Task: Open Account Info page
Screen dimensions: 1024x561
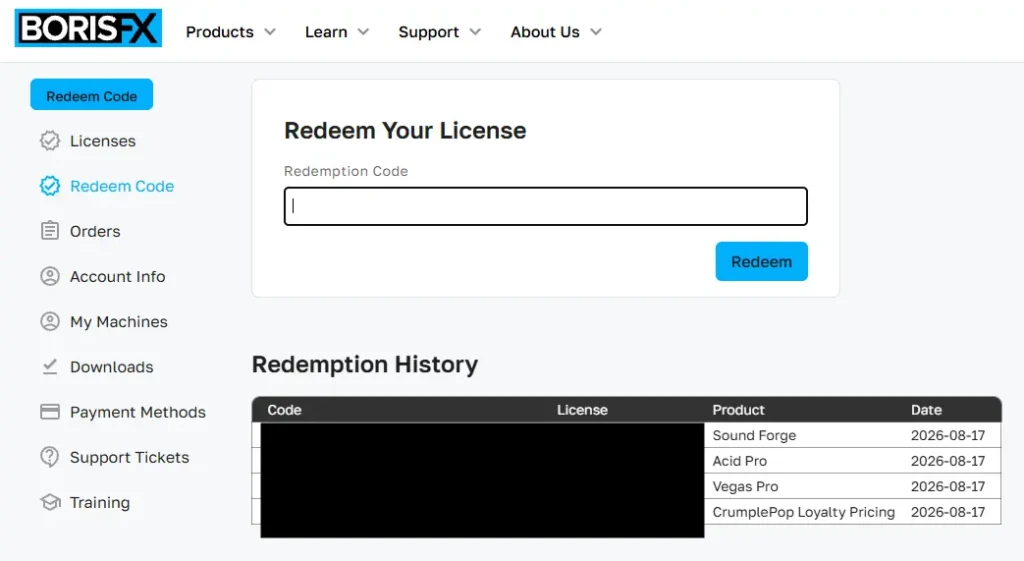Action: click(118, 276)
